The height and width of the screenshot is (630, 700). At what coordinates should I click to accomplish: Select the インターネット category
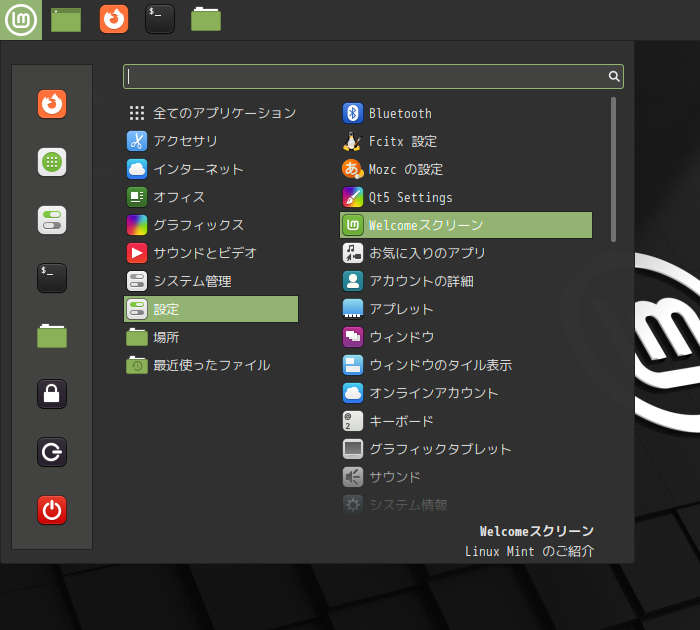point(211,170)
